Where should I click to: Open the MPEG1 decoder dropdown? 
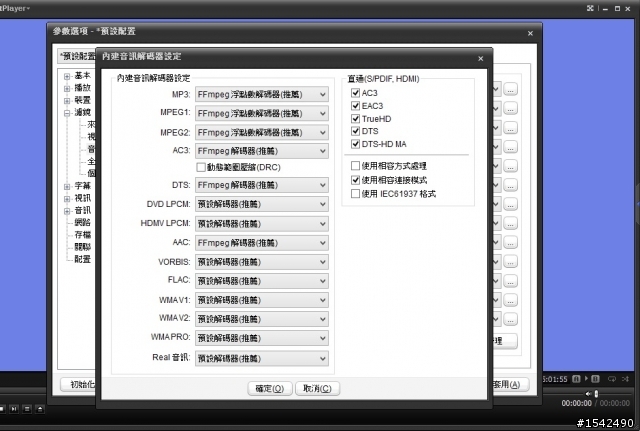pos(262,113)
